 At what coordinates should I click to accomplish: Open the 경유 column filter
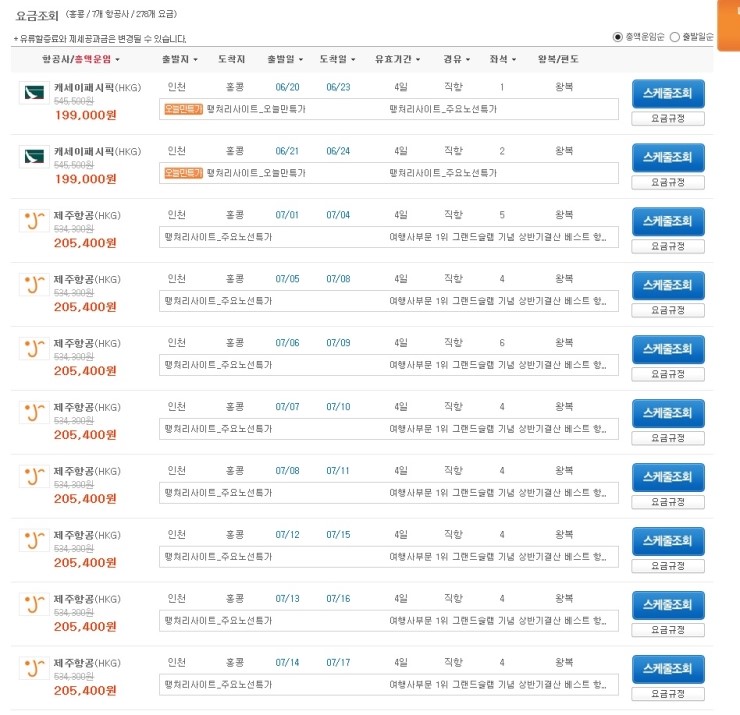454,60
